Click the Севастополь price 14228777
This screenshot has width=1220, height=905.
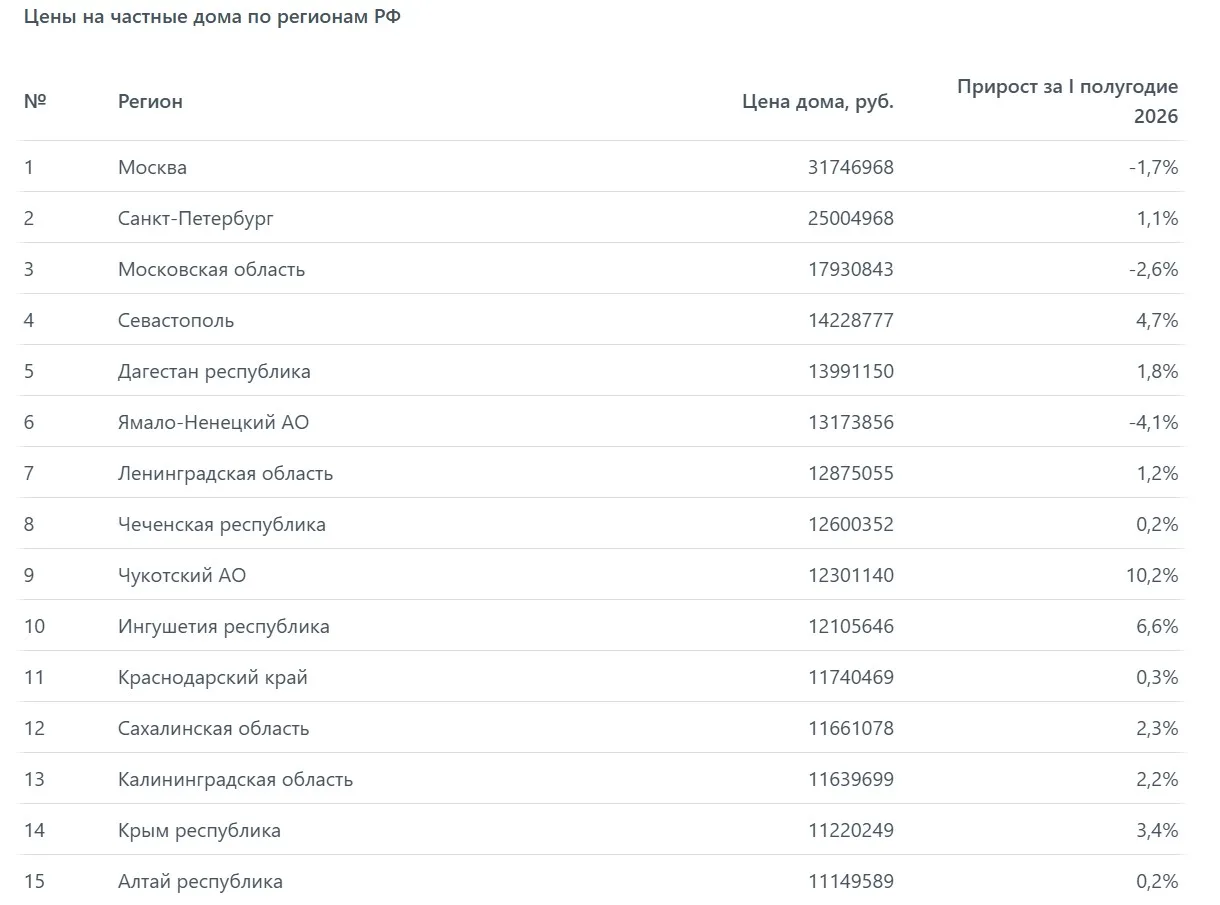[851, 320]
